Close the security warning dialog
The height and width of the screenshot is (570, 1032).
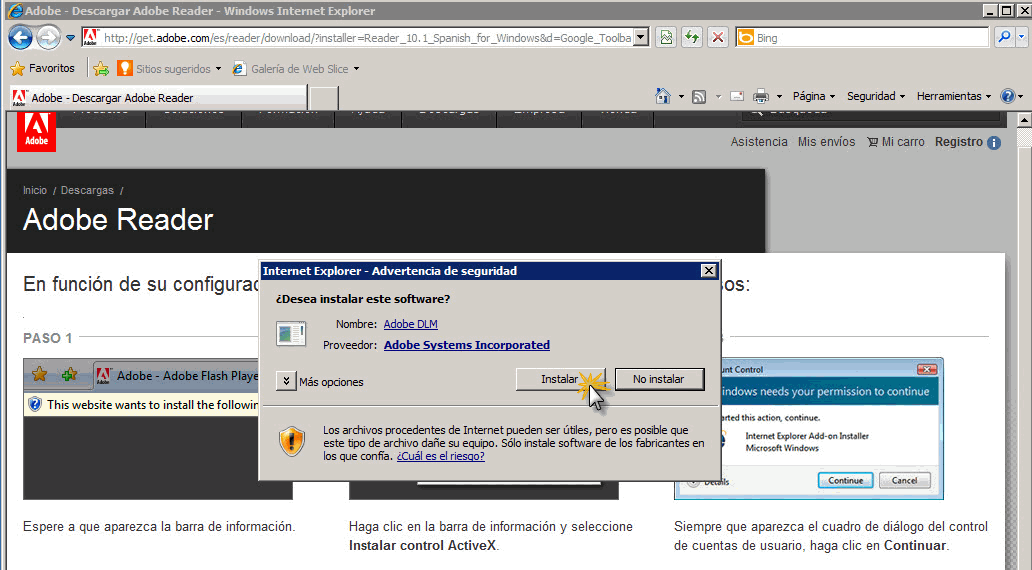[708, 271]
